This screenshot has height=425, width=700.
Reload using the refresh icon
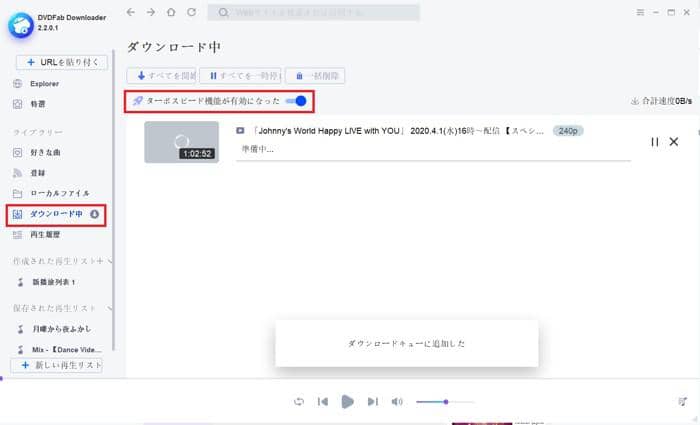click(192, 12)
